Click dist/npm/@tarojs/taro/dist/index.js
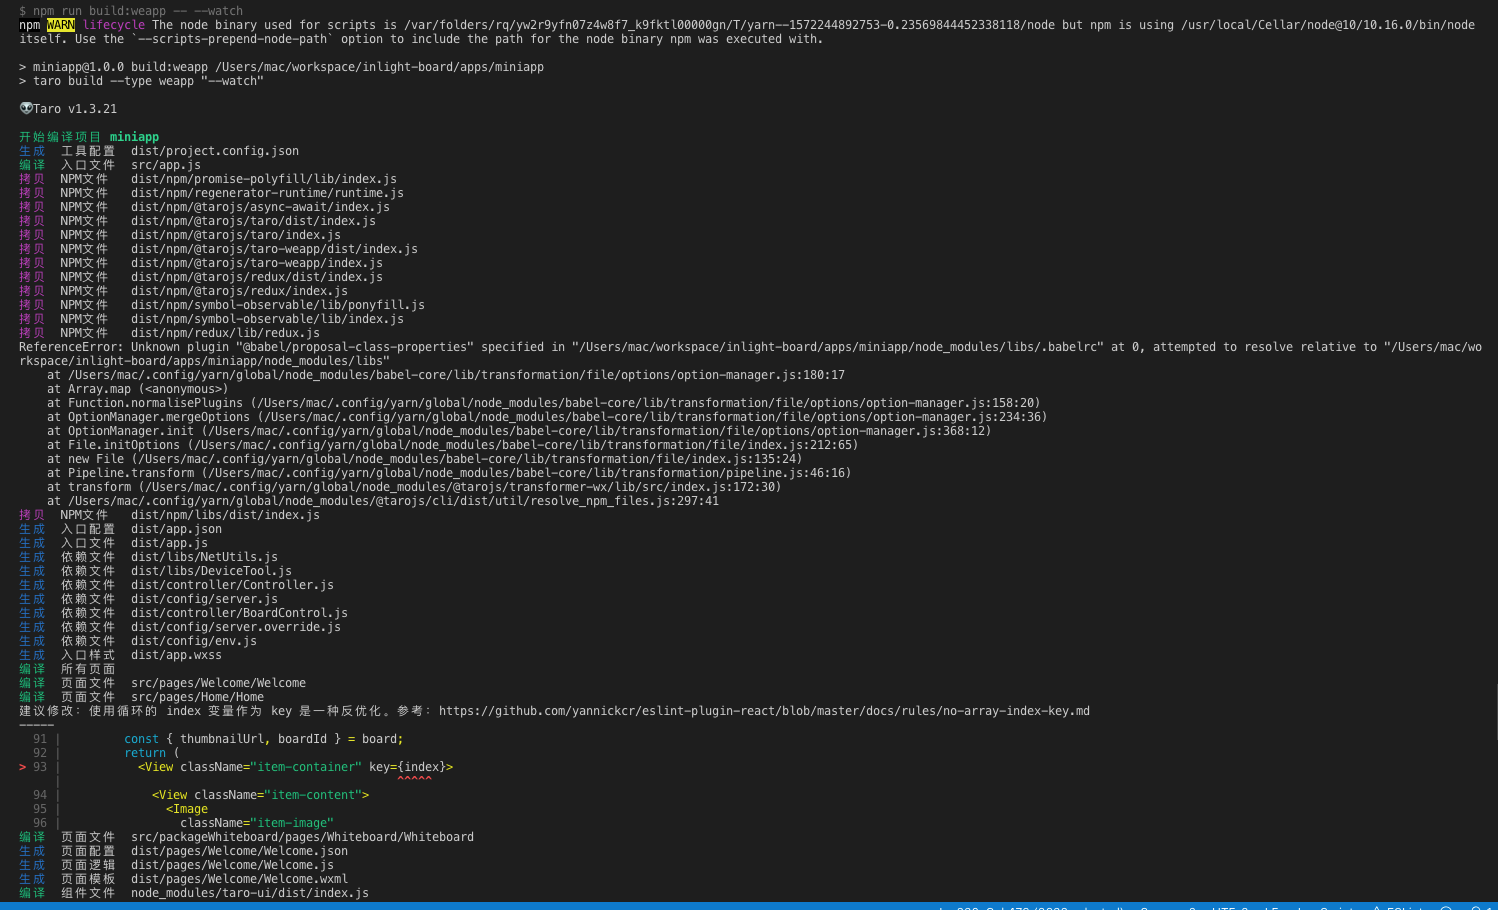This screenshot has height=910, width=1498. 253,221
